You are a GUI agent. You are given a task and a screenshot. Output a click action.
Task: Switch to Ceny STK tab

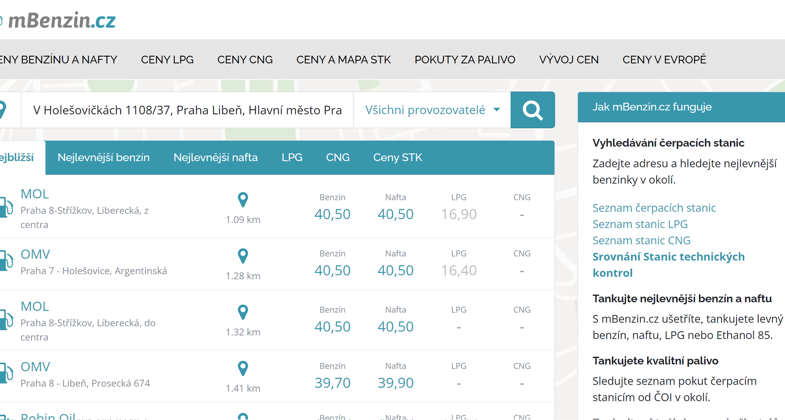click(x=398, y=158)
